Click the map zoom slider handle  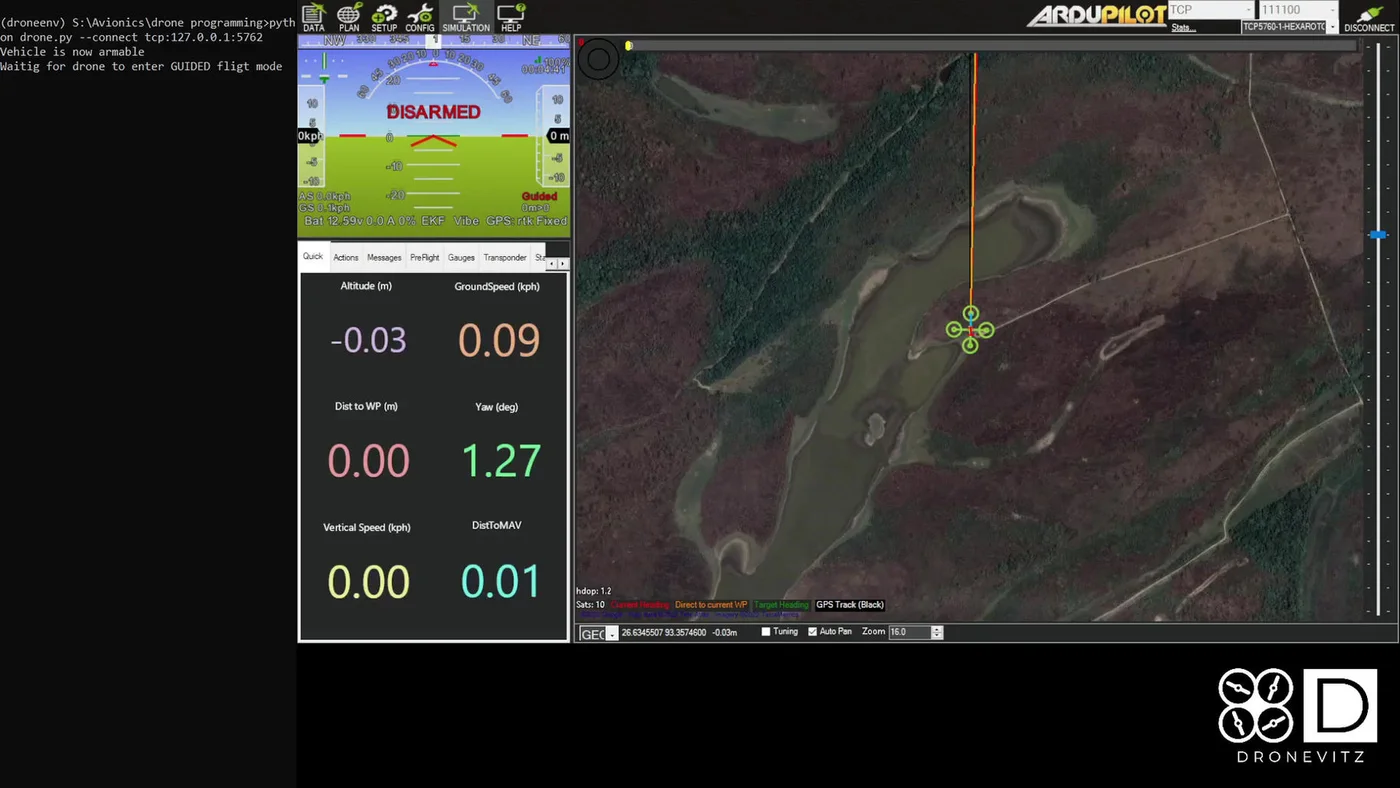pos(1378,234)
